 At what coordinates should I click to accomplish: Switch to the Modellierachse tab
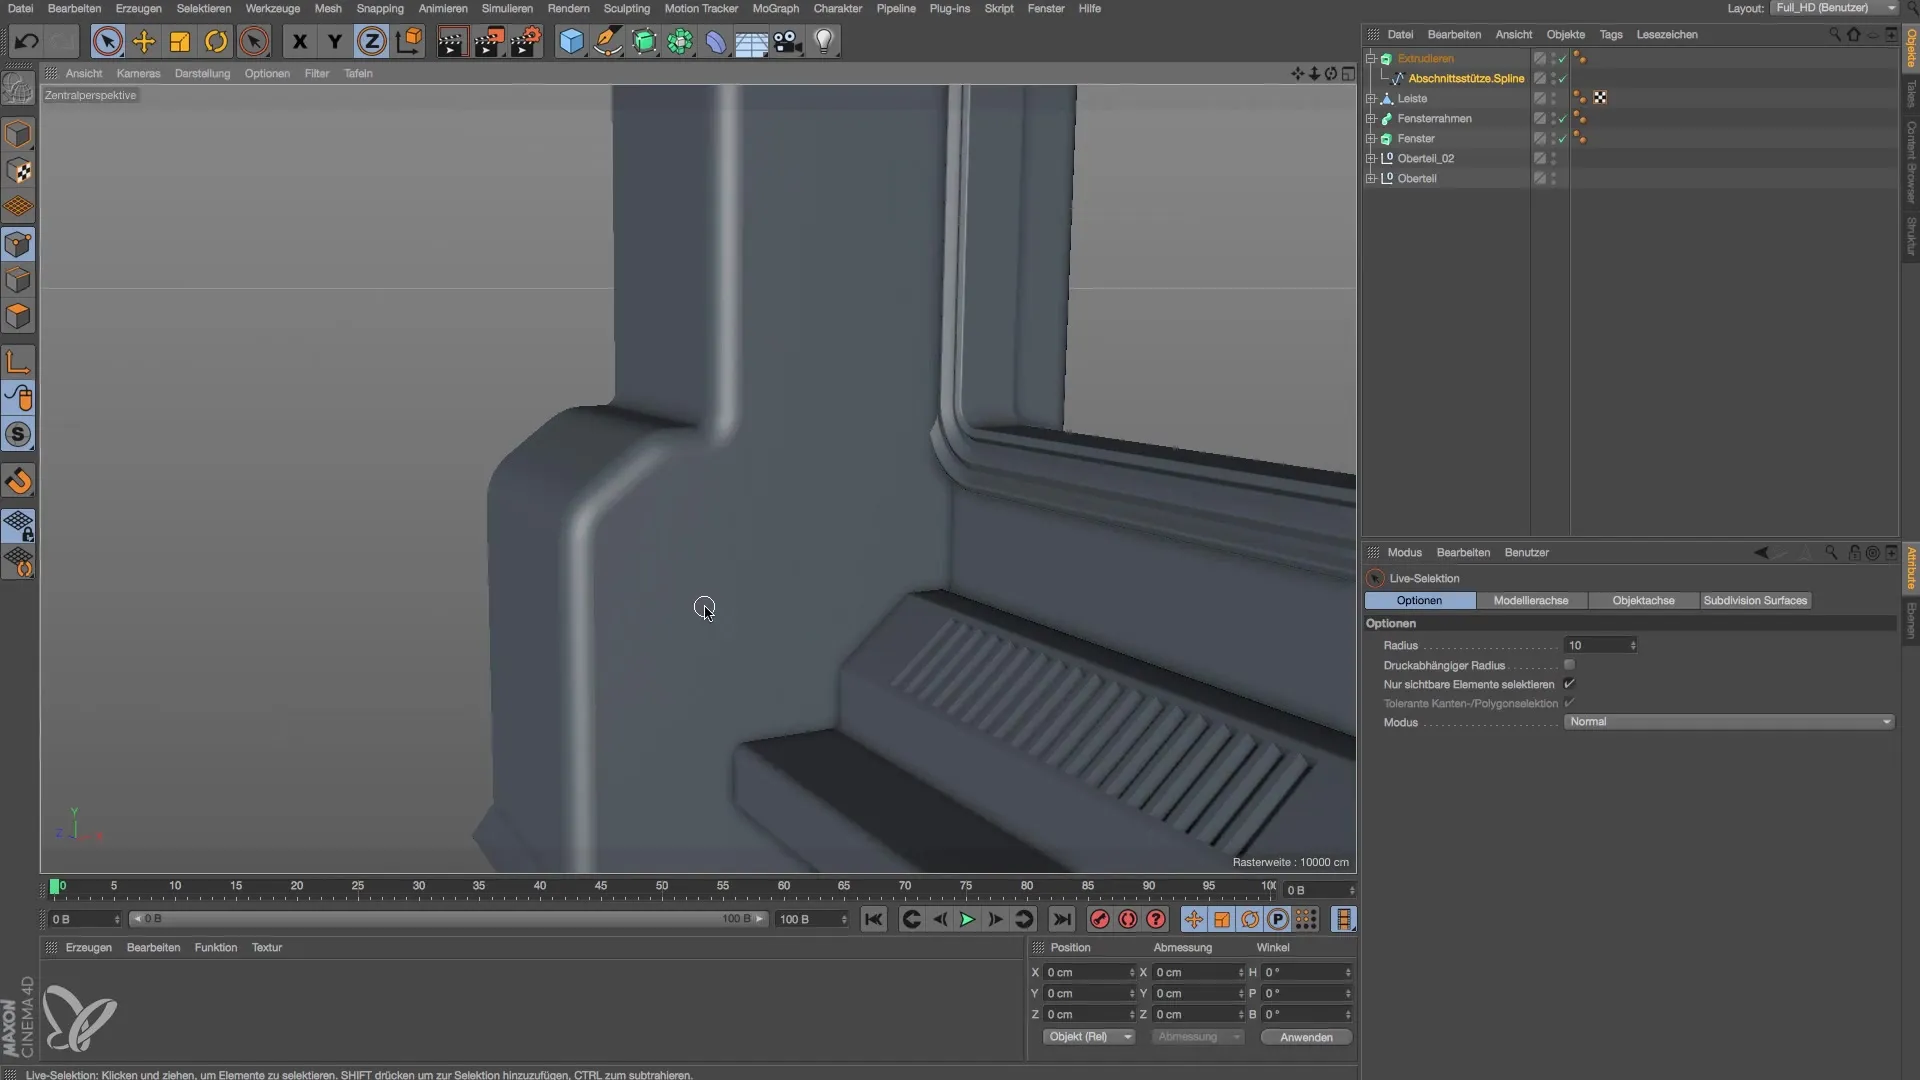(1530, 601)
